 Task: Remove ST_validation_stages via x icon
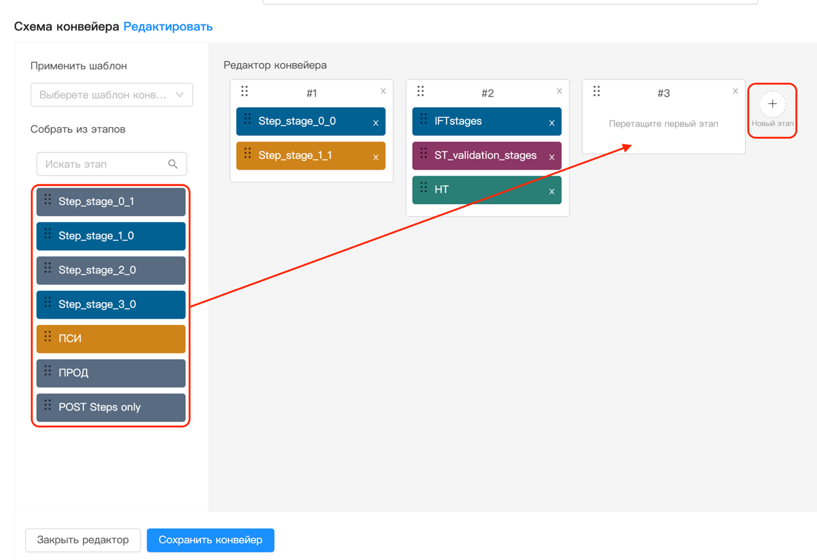point(552,157)
